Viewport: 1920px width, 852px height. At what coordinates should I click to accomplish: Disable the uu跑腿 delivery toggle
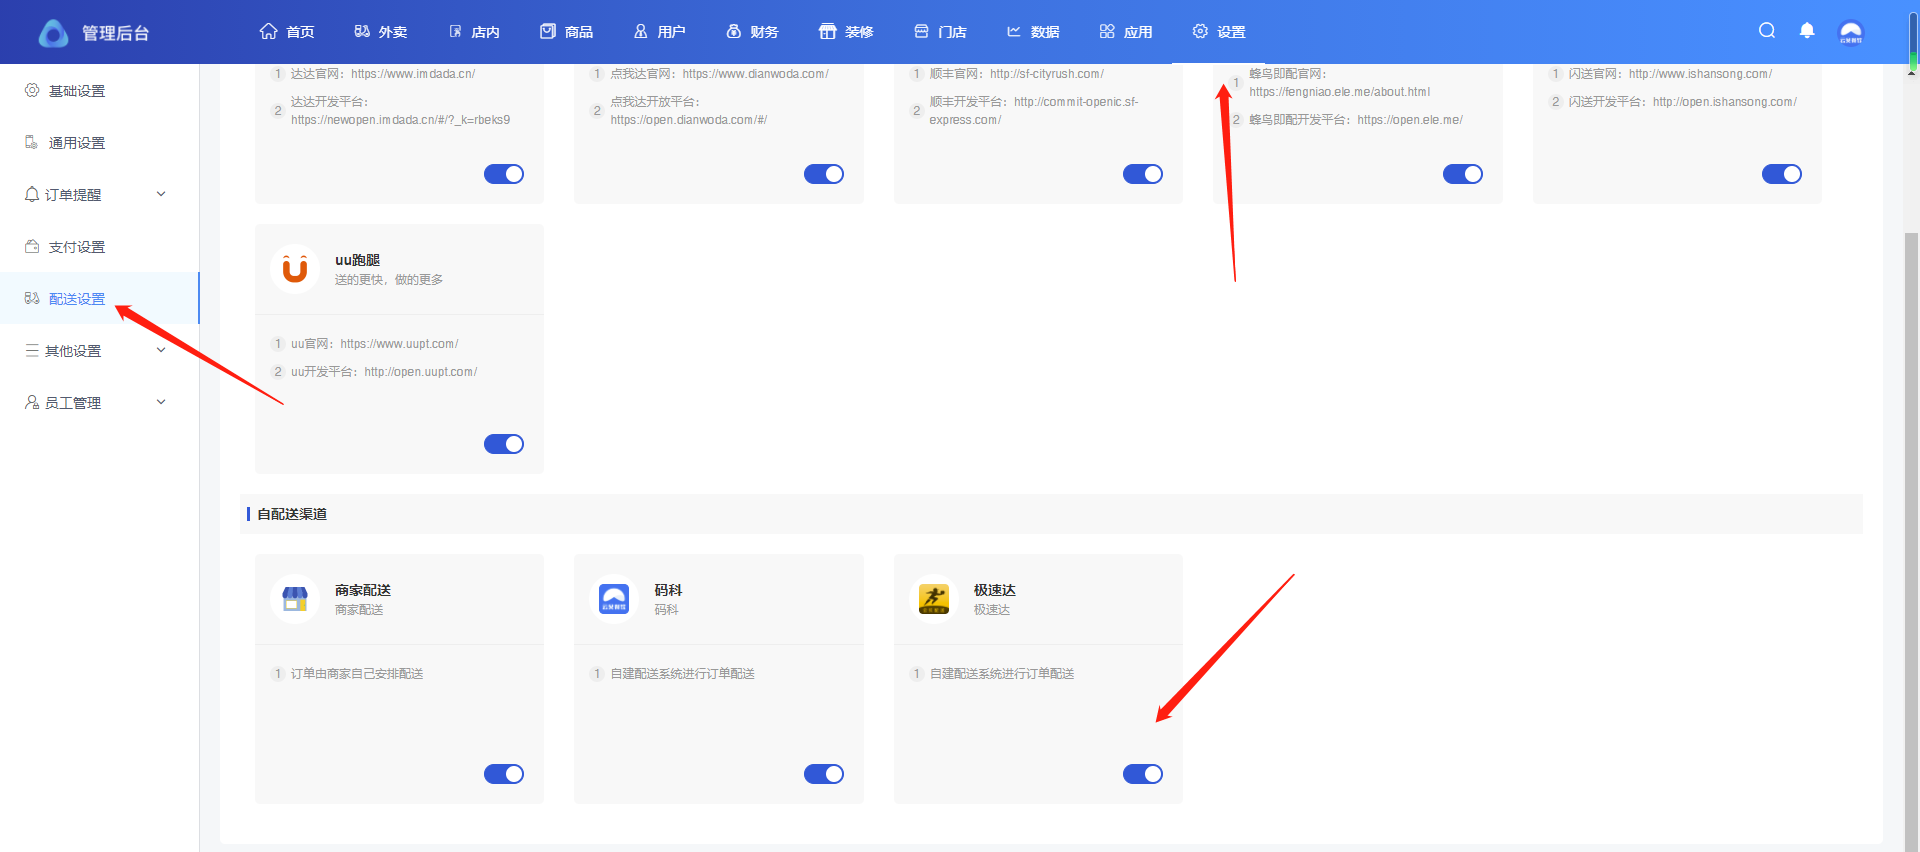(504, 444)
